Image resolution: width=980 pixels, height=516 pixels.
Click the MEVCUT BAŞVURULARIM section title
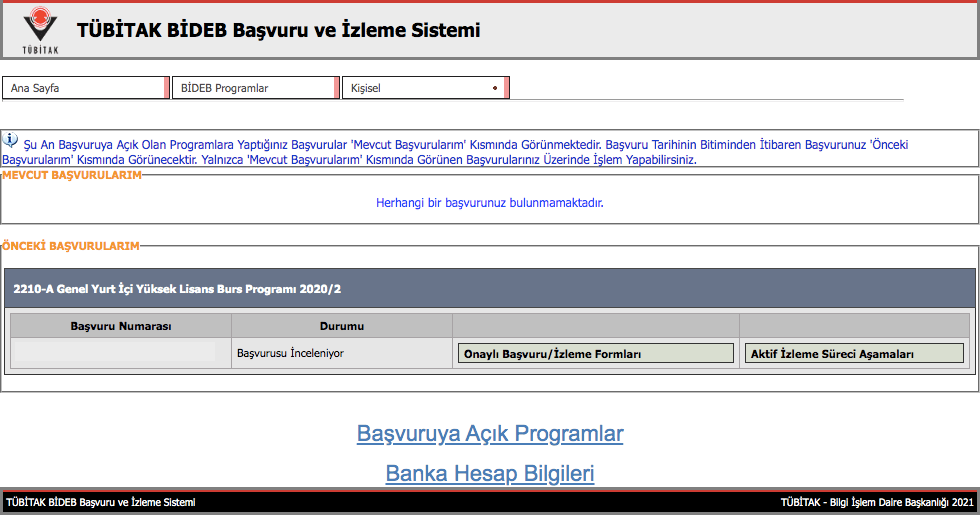(72, 175)
